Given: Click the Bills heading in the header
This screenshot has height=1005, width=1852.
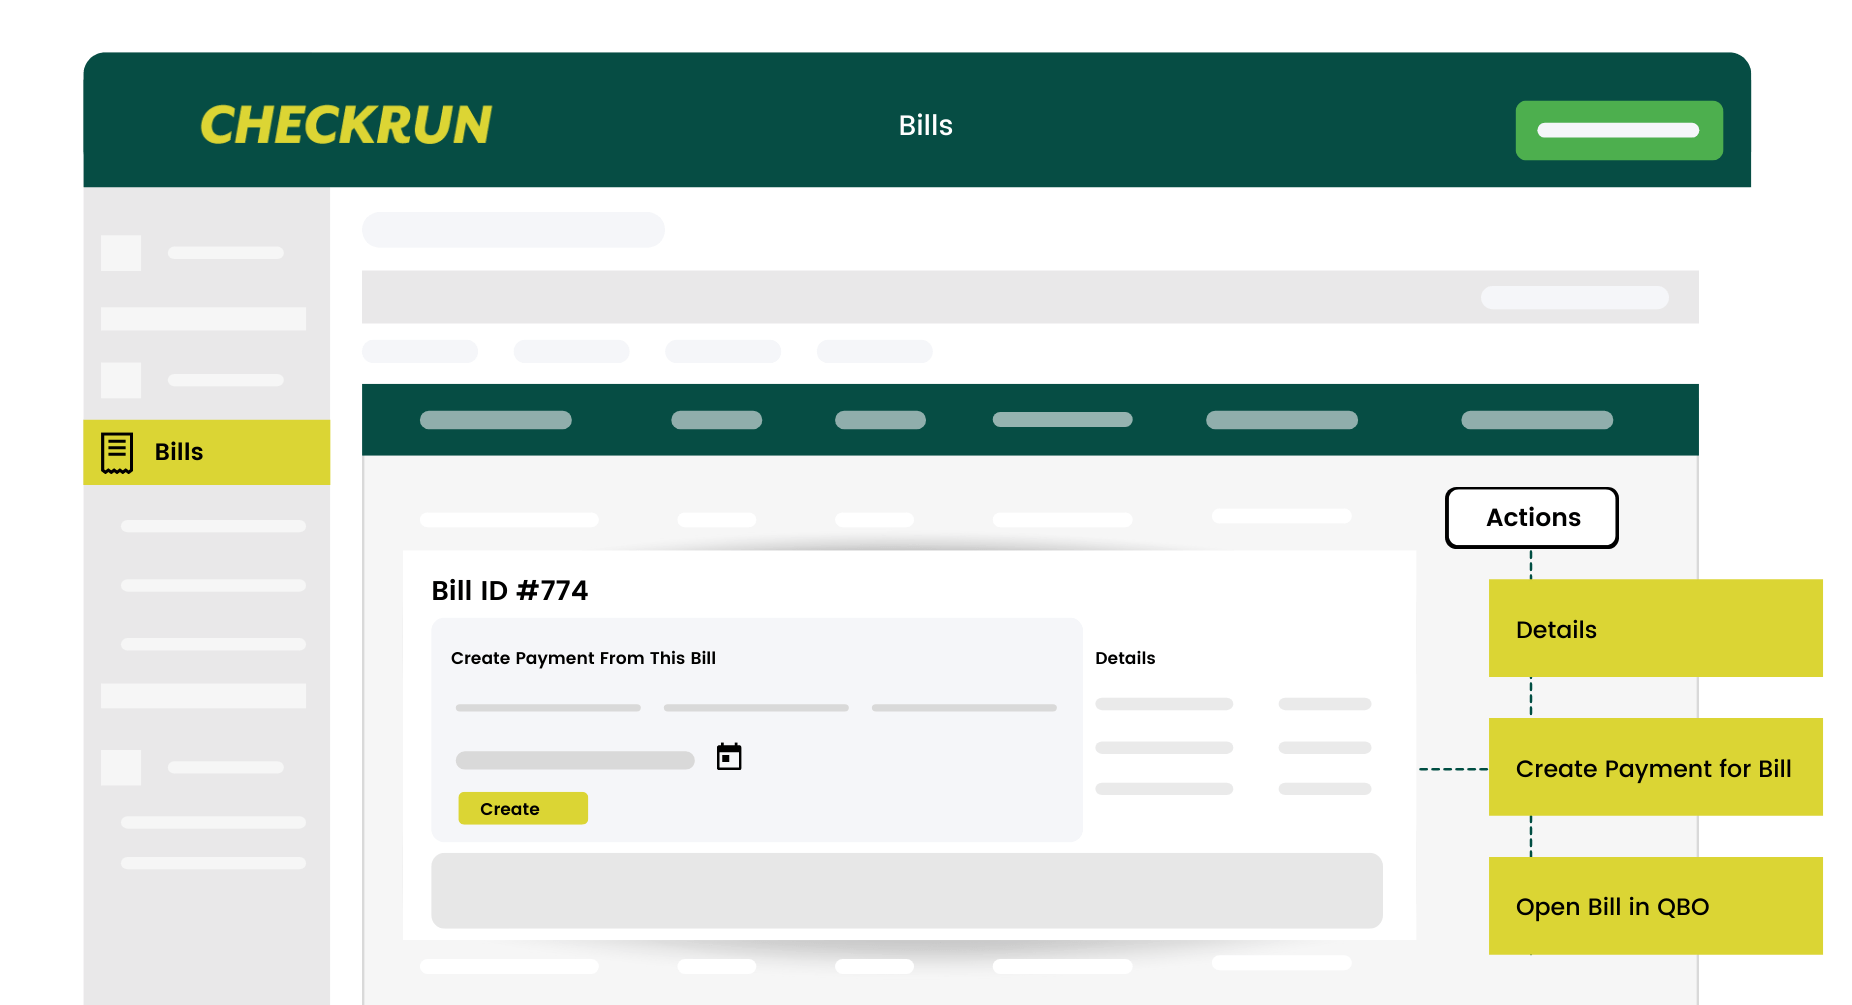Looking at the screenshot, I should pyautogui.click(x=925, y=124).
